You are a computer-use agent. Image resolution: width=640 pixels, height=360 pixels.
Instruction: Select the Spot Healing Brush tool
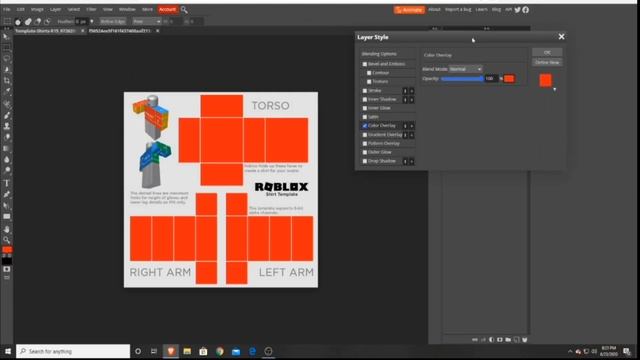point(7,104)
